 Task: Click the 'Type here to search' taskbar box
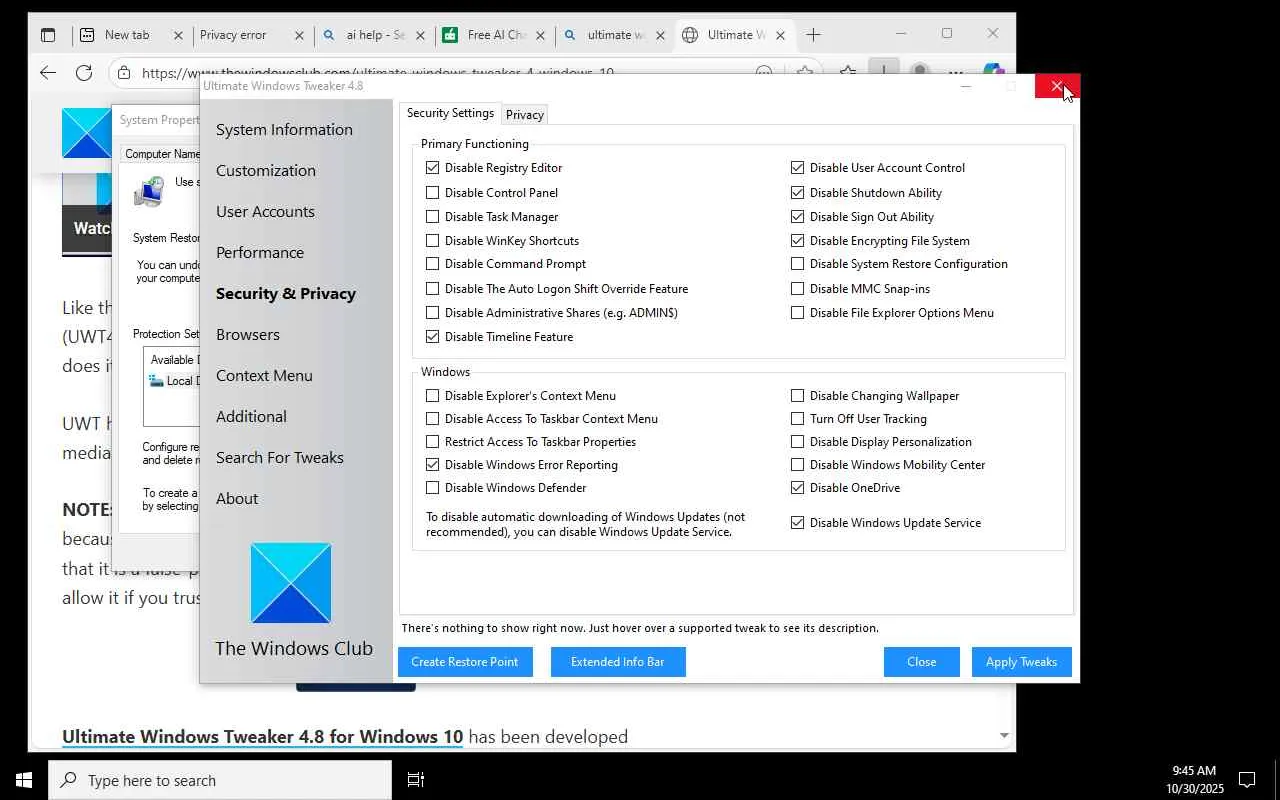point(220,780)
